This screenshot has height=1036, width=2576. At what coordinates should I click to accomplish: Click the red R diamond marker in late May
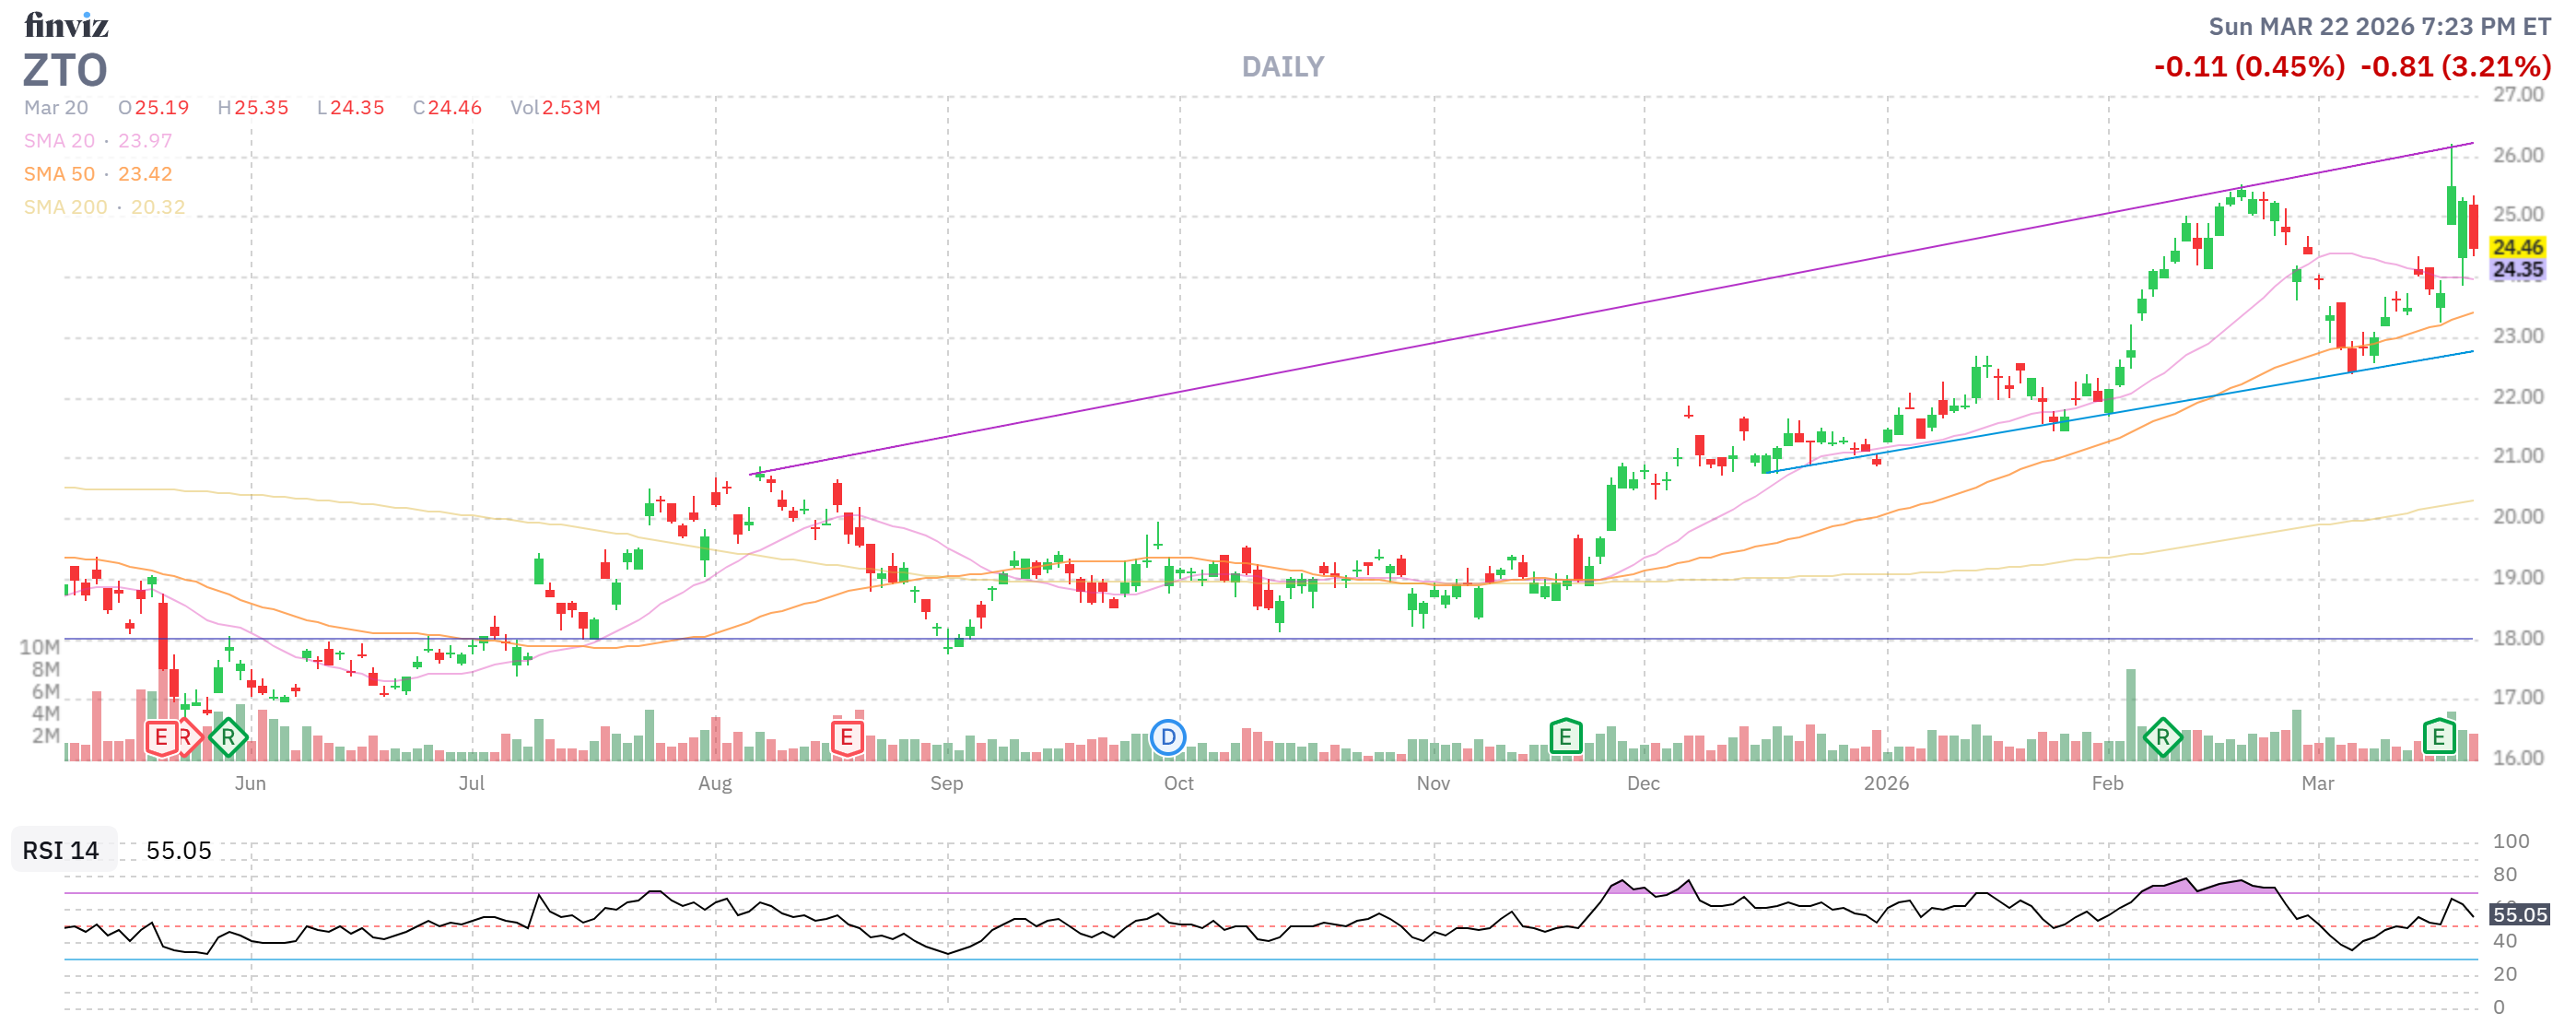tap(189, 739)
